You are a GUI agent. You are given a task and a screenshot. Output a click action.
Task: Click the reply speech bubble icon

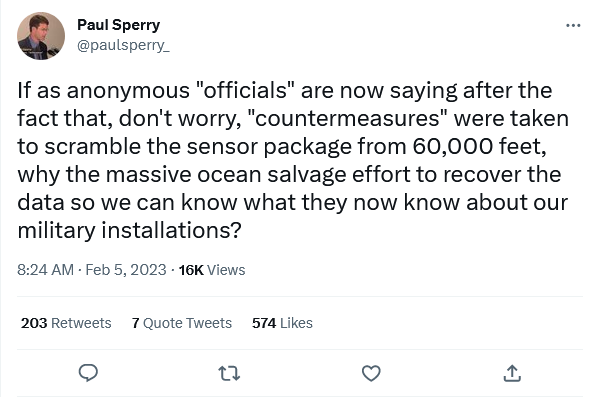[88, 373]
